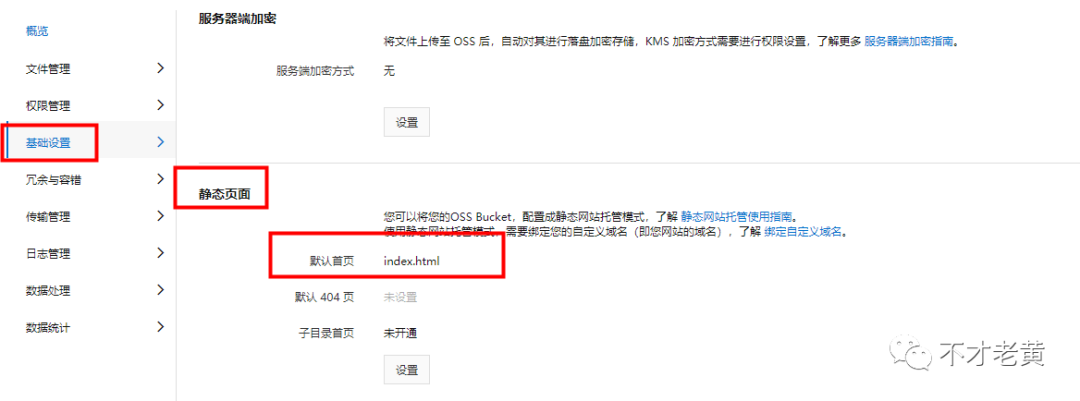Select the 日志管理 sidebar item
This screenshot has width=1080, height=401.
point(48,254)
